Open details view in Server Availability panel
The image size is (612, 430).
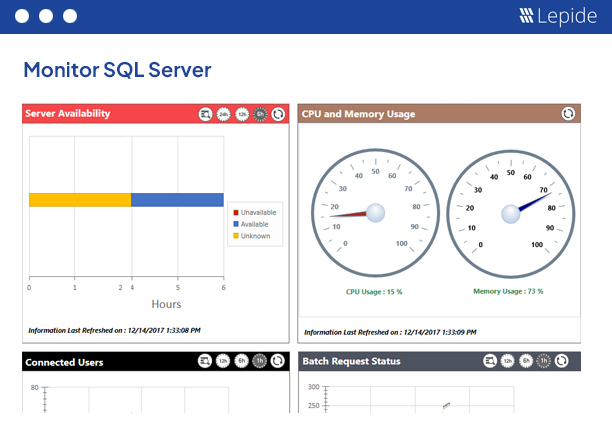pyautogui.click(x=205, y=114)
